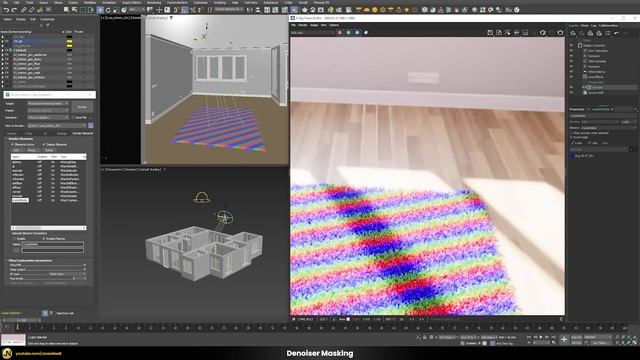Image resolution: width=640 pixels, height=360 pixels.
Task: Click the create layer icon in VFB Layers panel
Action: (573, 33)
